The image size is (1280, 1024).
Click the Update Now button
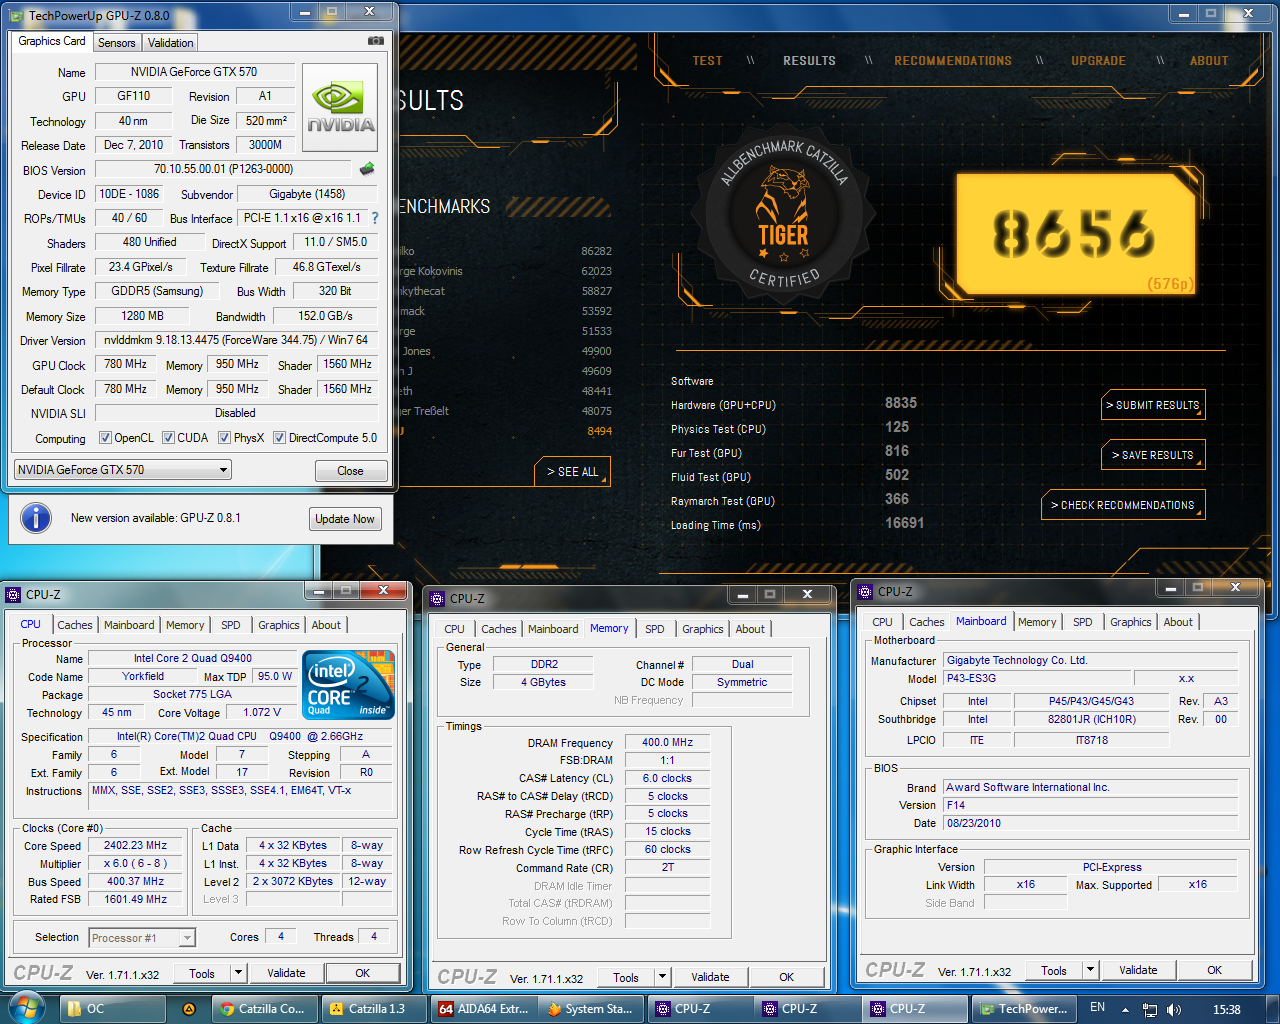click(x=345, y=519)
